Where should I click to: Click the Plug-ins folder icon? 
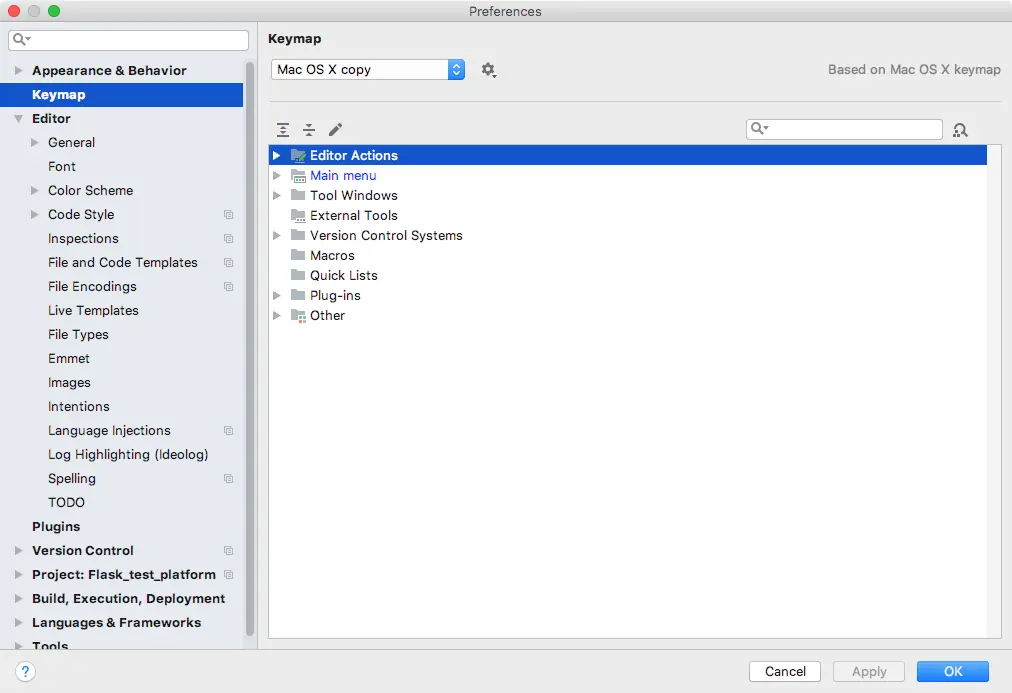point(298,295)
